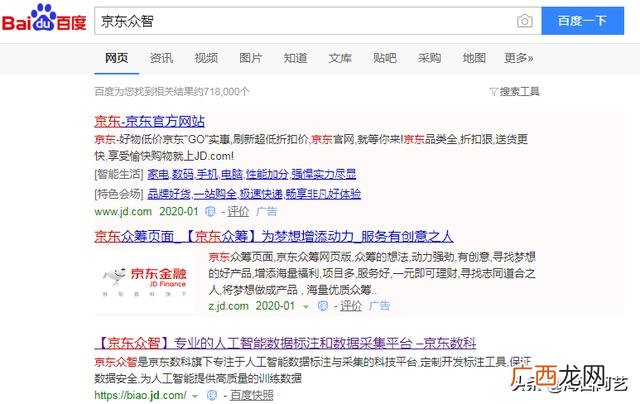Click 评价 link after www.jd.com
Viewport: 640px width, 404px height.
(x=238, y=211)
